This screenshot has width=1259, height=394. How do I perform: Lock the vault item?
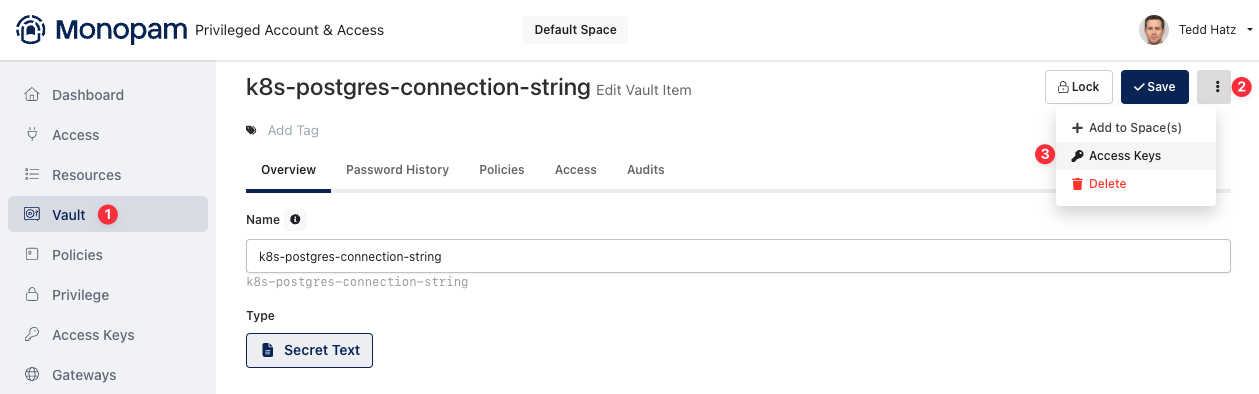click(x=1079, y=87)
